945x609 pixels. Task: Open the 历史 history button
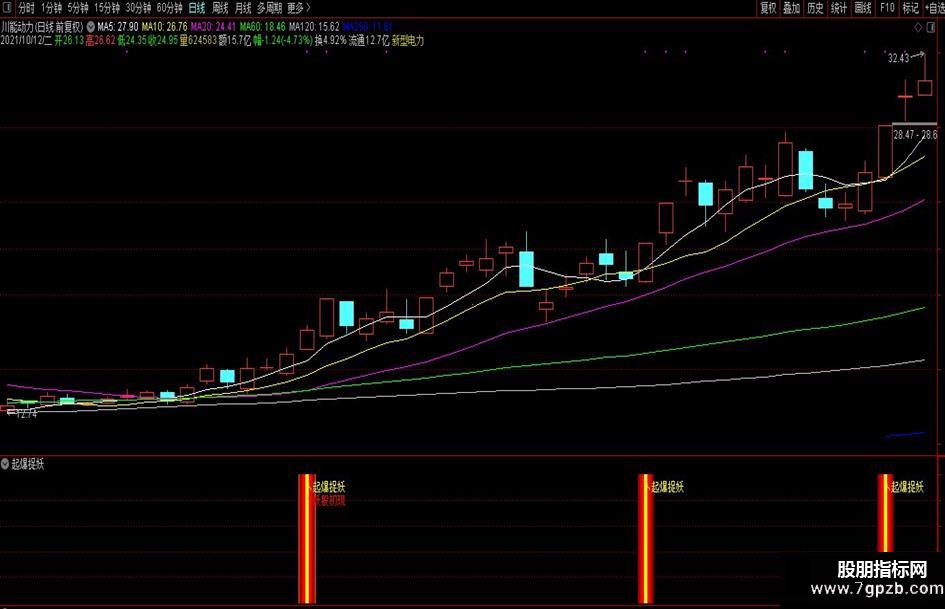pyautogui.click(x=815, y=8)
